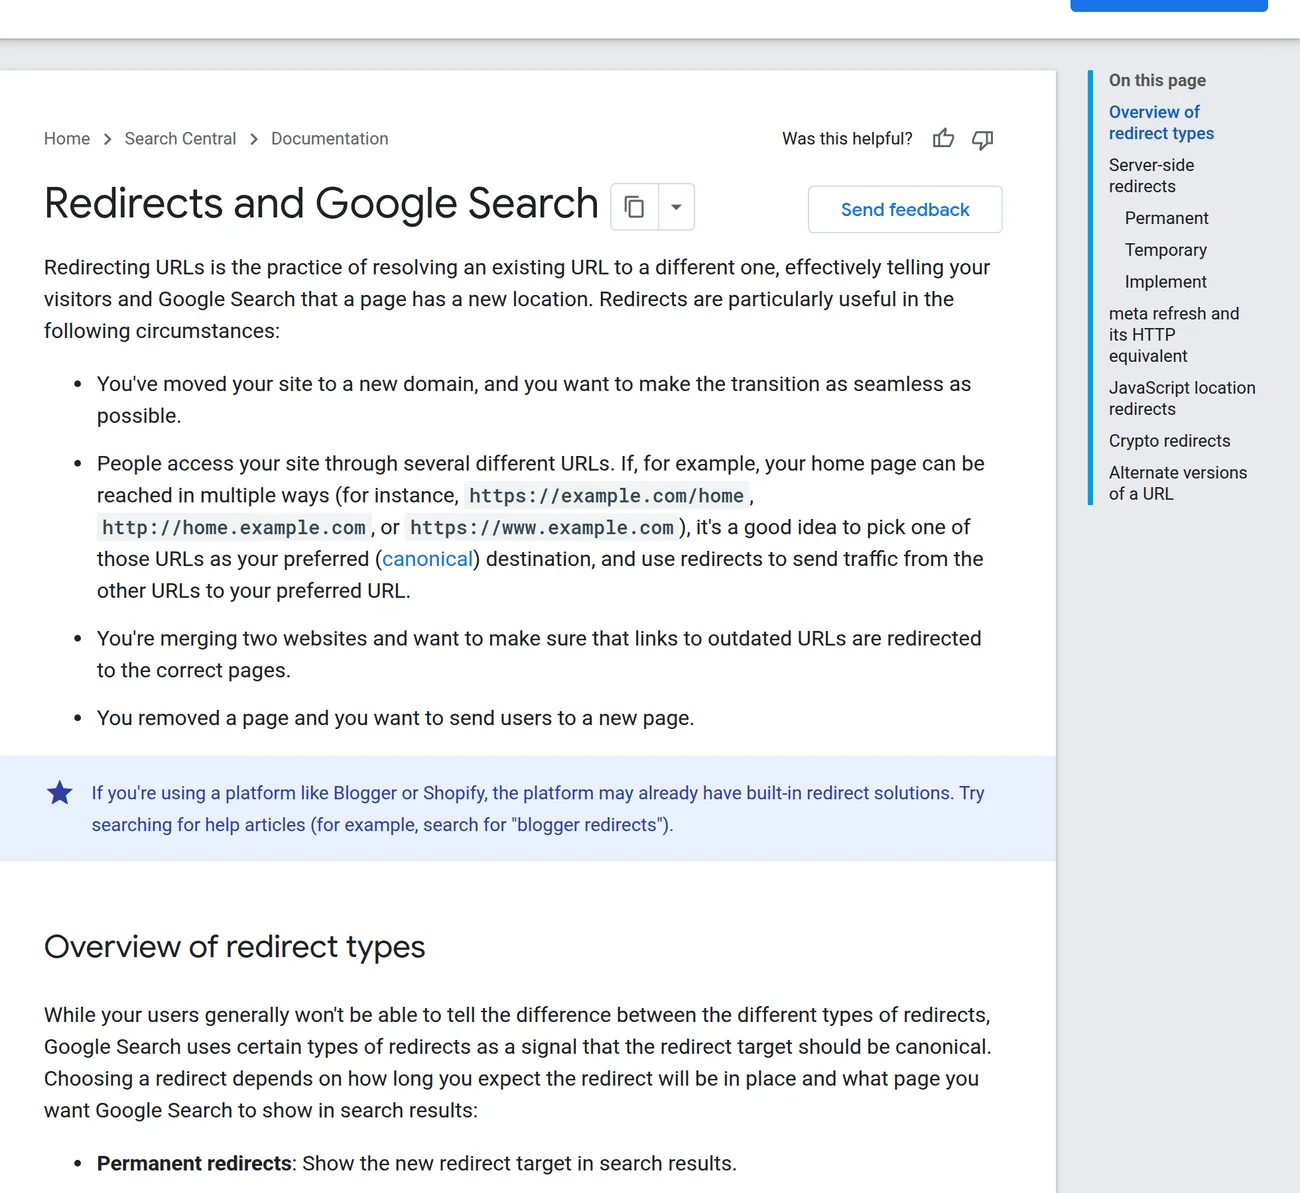The width and height of the screenshot is (1300, 1193).
Task: Go to JavaScript location redirects section
Action: click(x=1182, y=398)
